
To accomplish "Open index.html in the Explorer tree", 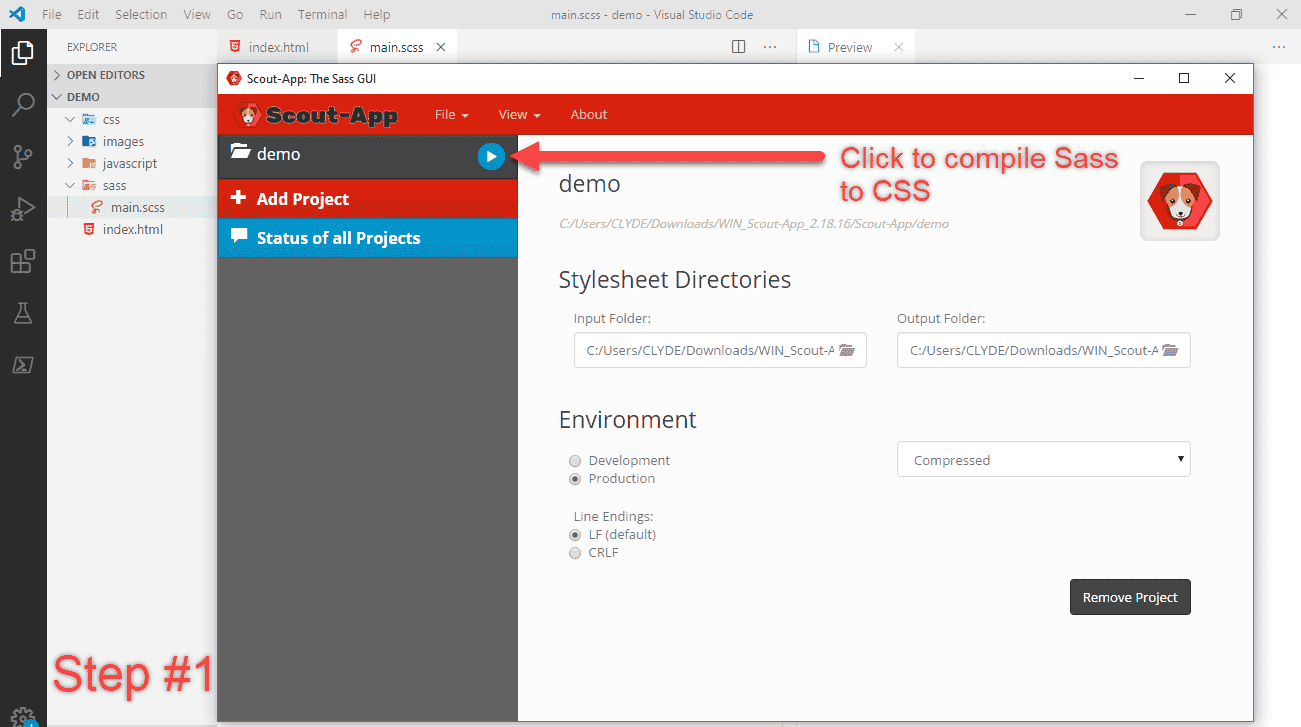I will [x=132, y=229].
